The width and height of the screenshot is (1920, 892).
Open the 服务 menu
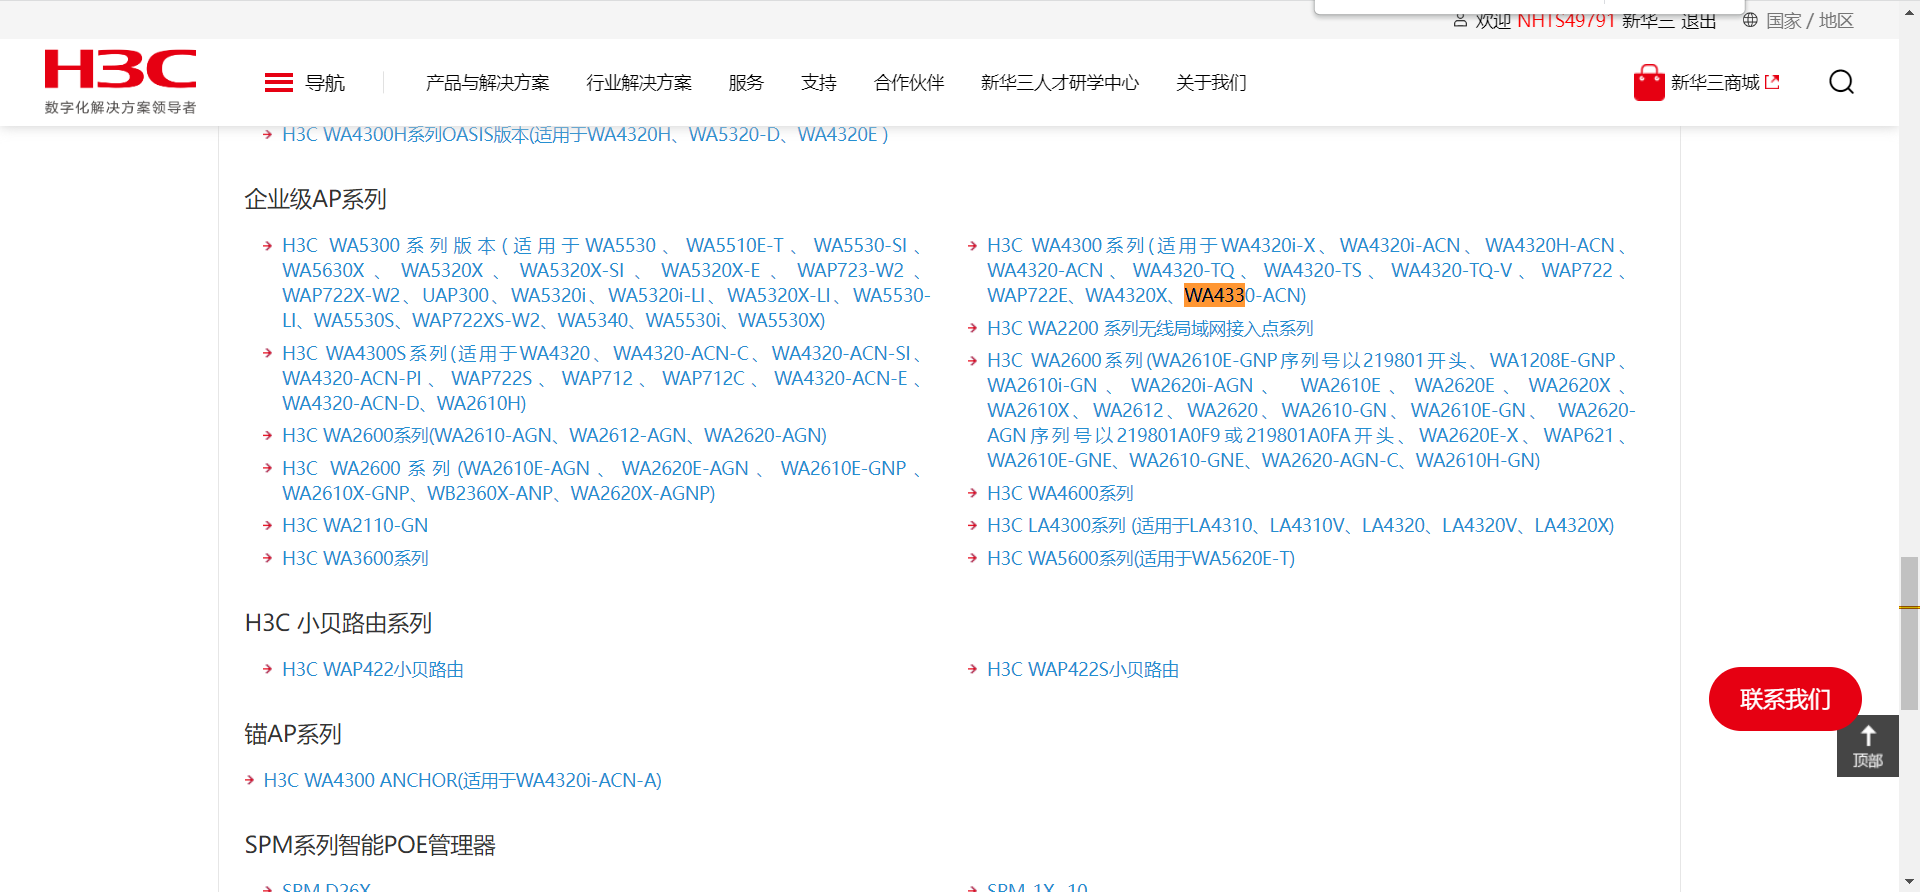(746, 83)
